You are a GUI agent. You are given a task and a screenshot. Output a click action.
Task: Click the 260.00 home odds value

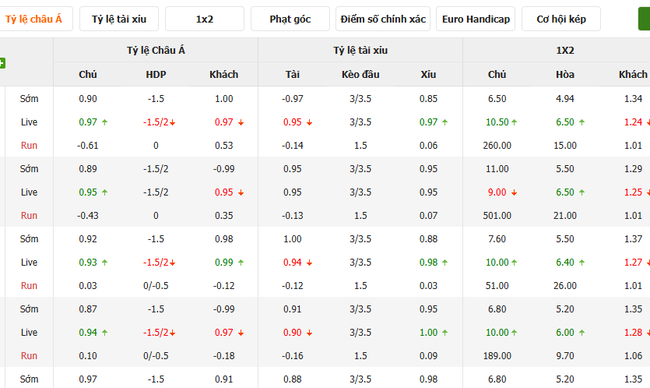click(x=497, y=146)
